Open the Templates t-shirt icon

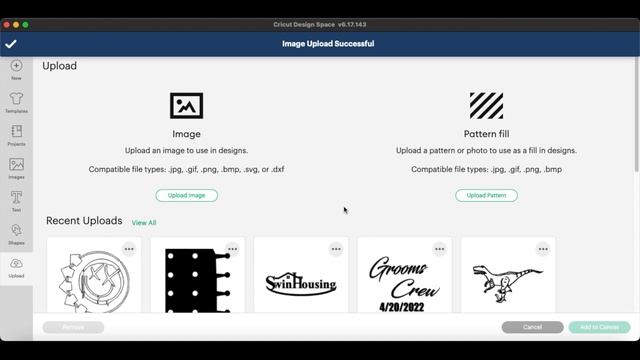16,98
